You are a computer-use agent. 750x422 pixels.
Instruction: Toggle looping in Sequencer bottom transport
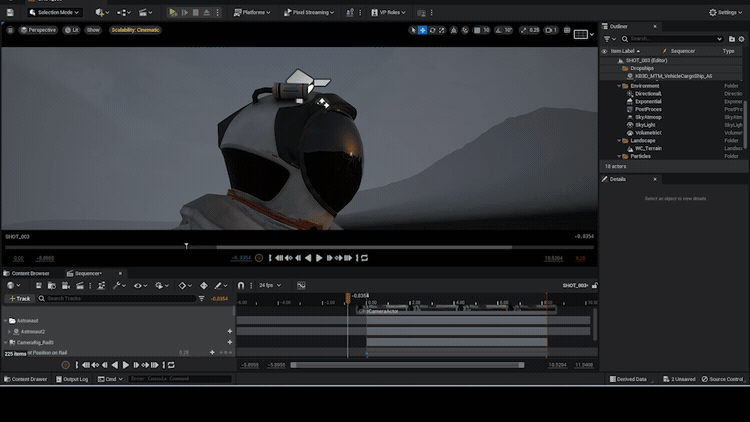(x=171, y=365)
